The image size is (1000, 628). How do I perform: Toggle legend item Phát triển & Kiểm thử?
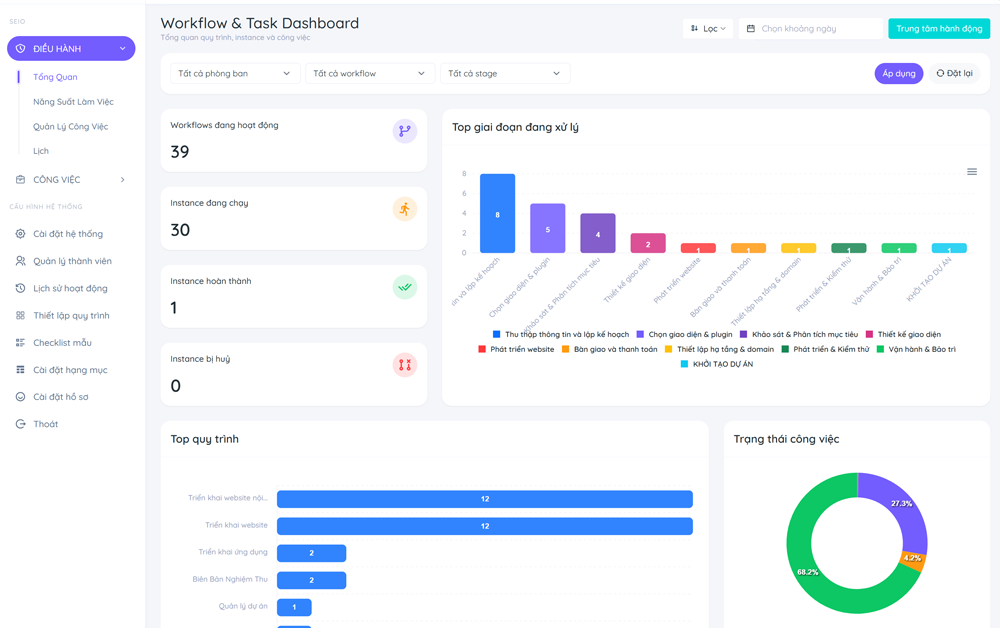(825, 349)
